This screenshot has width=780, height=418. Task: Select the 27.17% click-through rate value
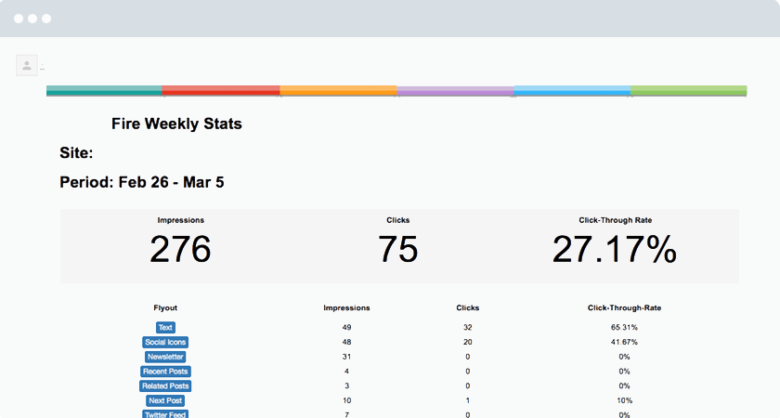(614, 250)
